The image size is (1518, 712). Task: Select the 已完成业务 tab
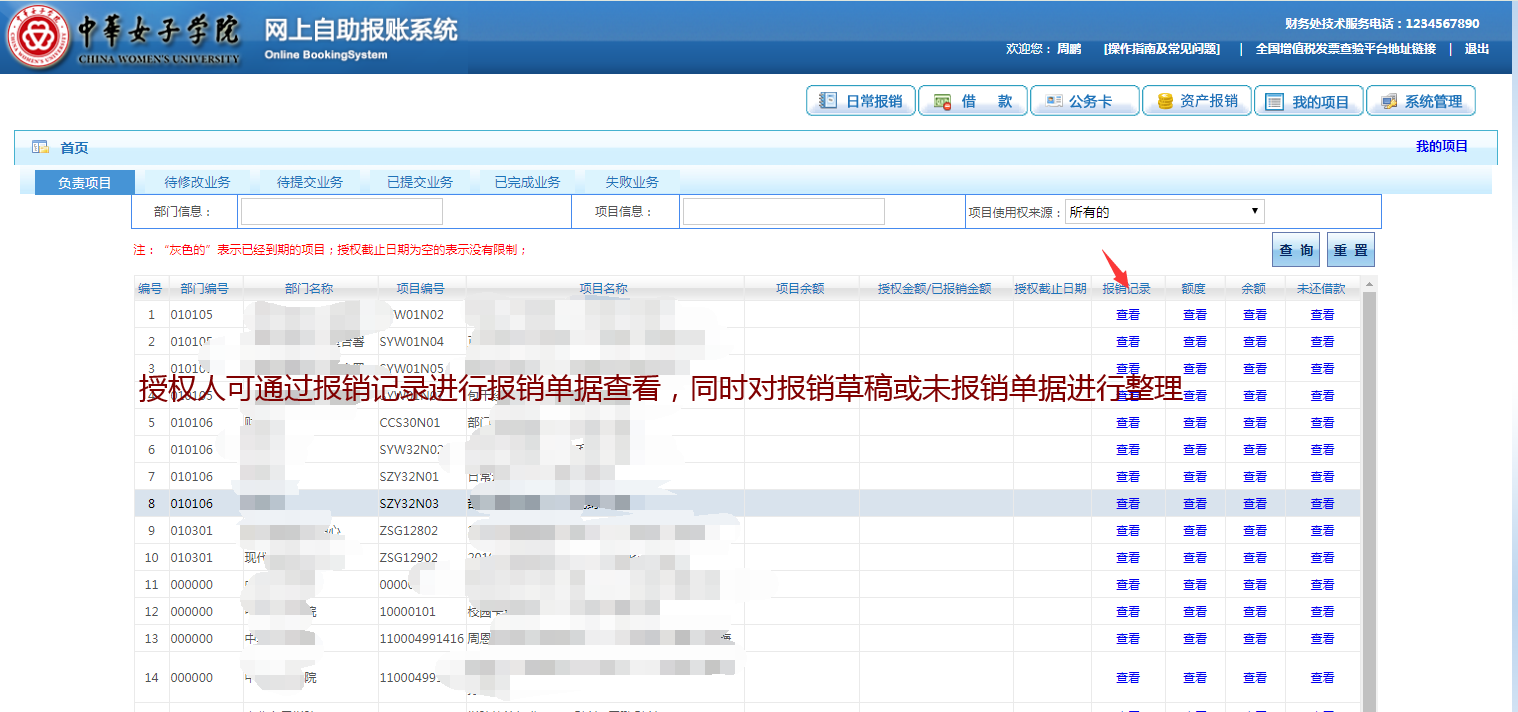point(526,182)
